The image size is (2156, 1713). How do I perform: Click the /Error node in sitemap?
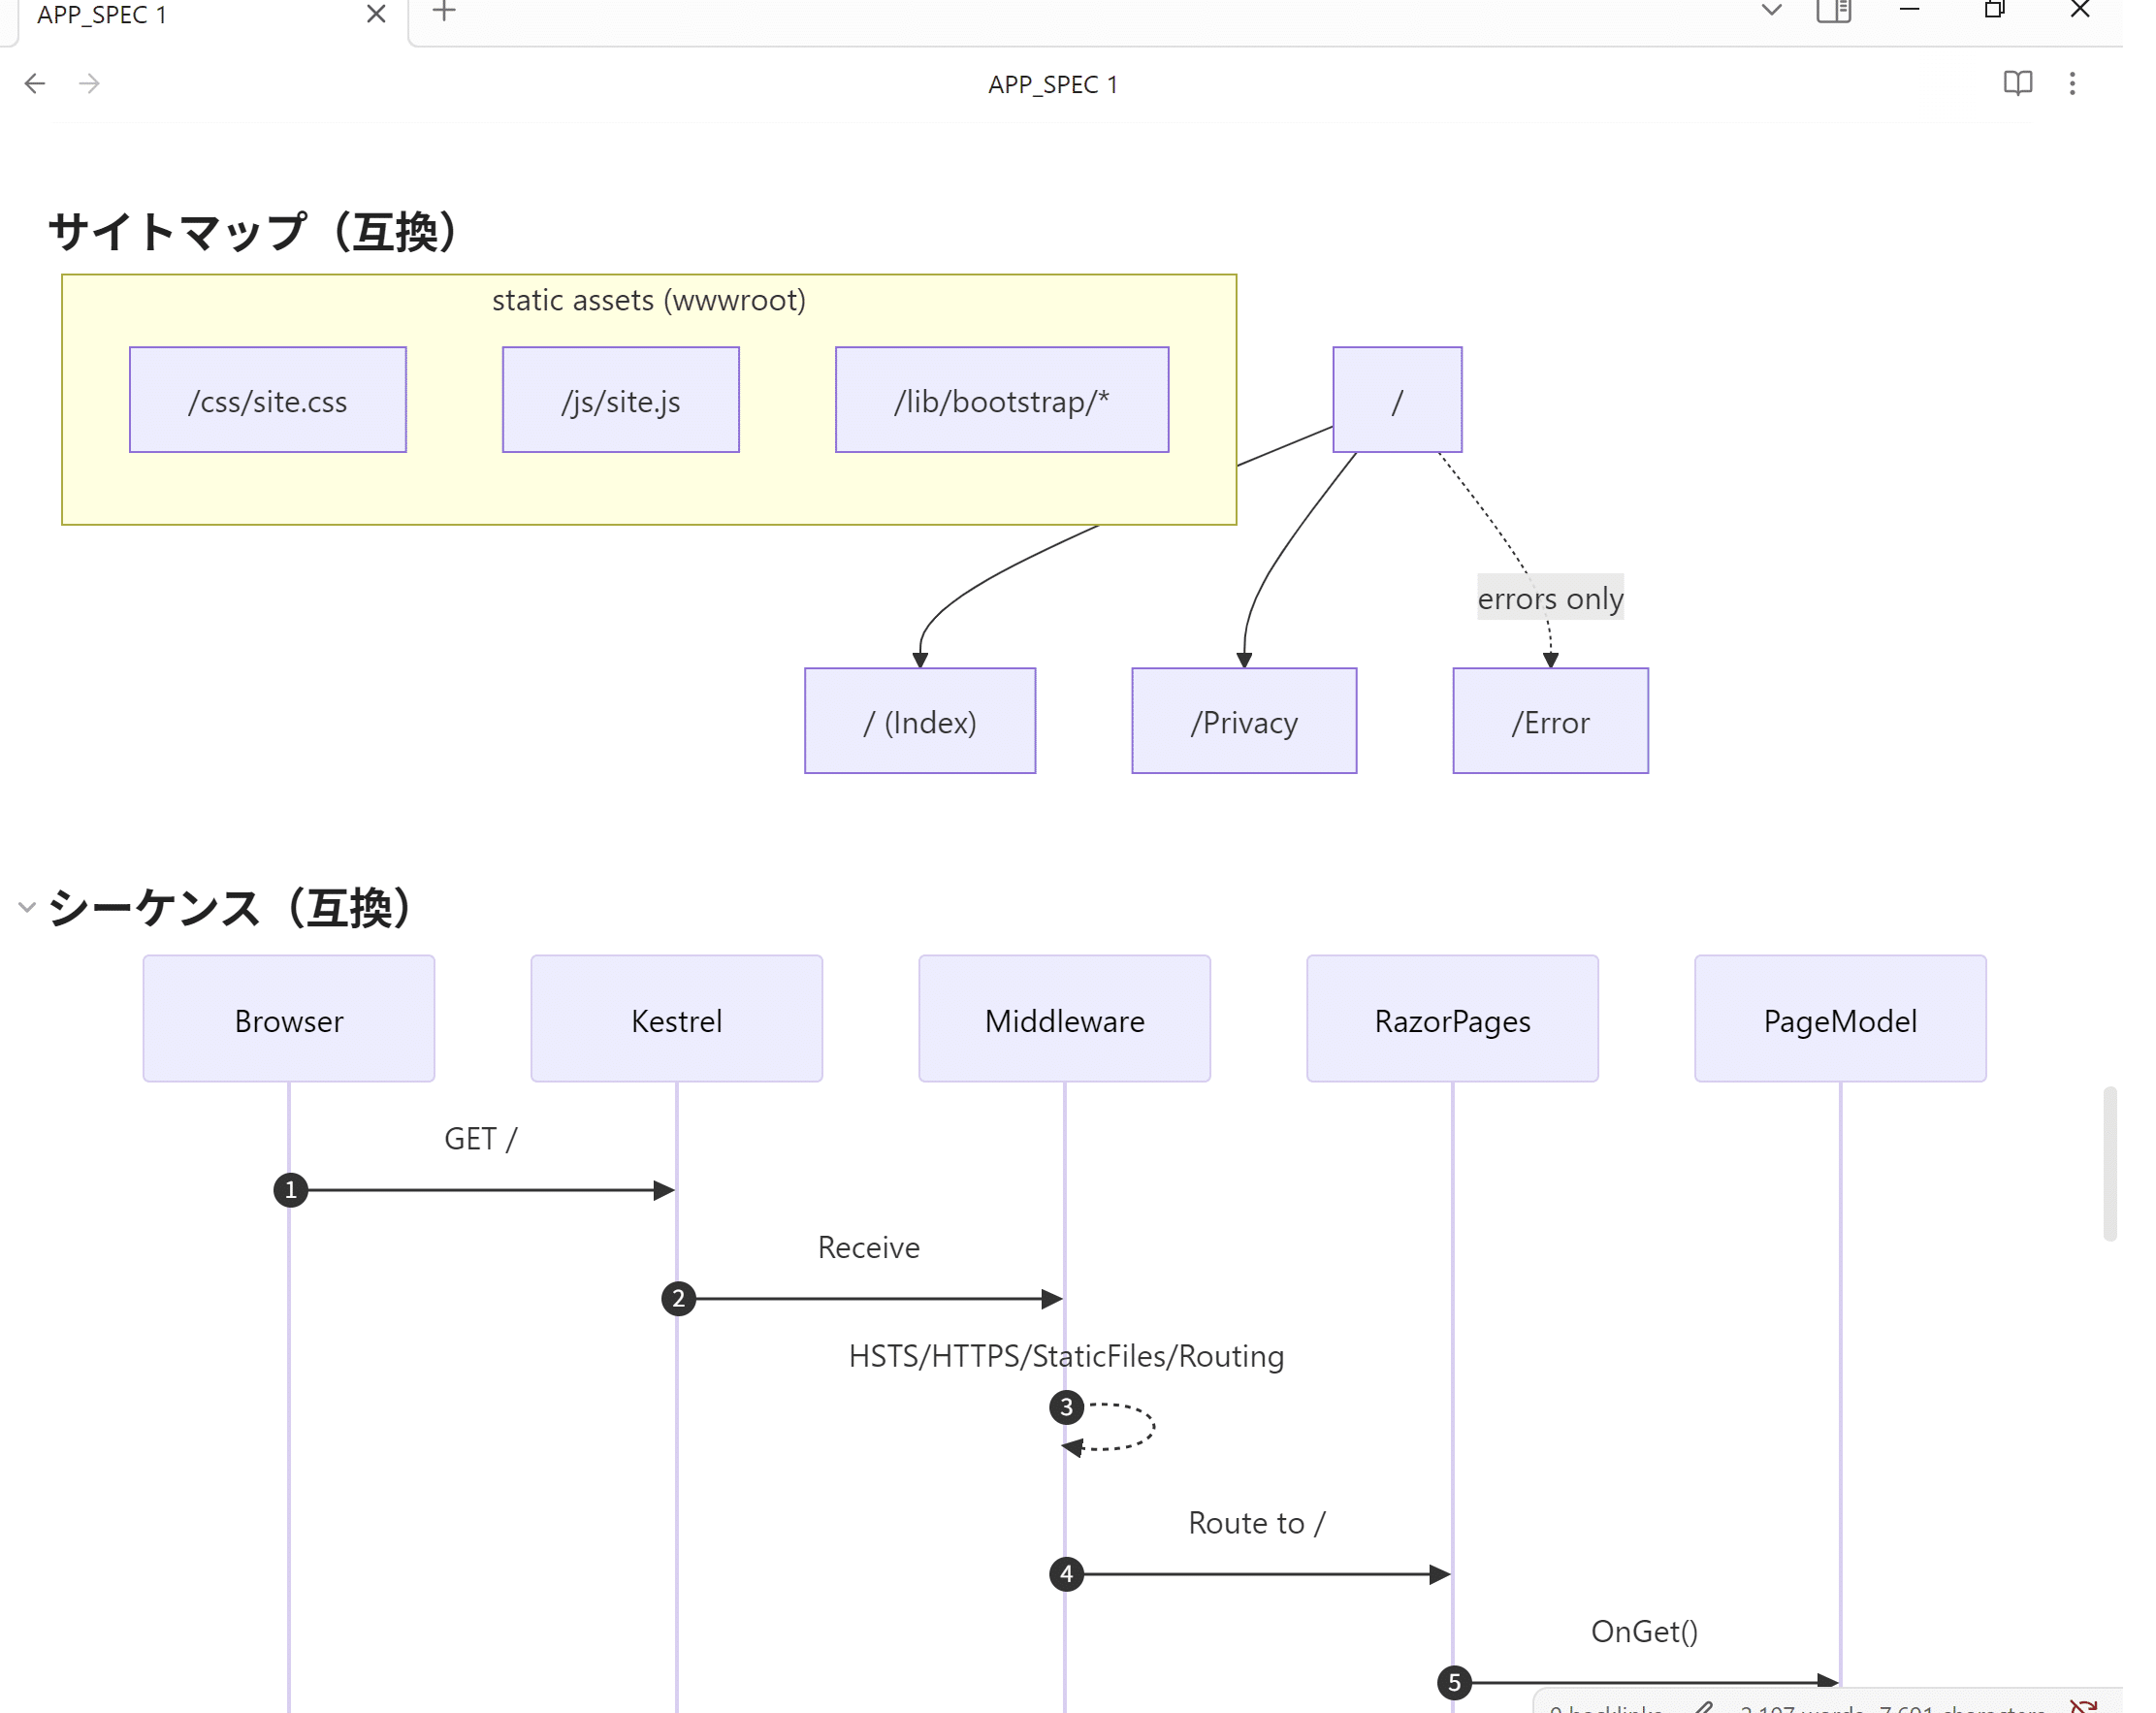[x=1549, y=721]
